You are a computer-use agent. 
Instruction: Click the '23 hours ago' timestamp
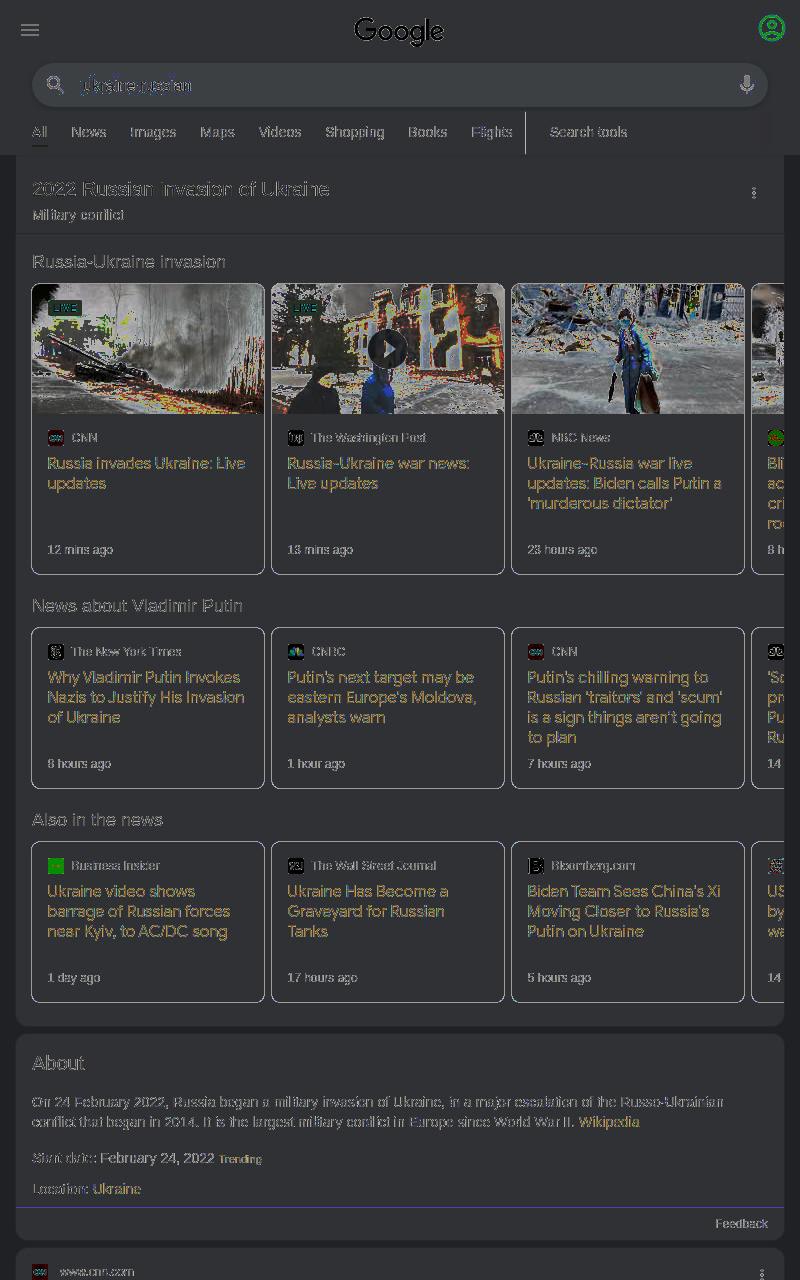(562, 550)
